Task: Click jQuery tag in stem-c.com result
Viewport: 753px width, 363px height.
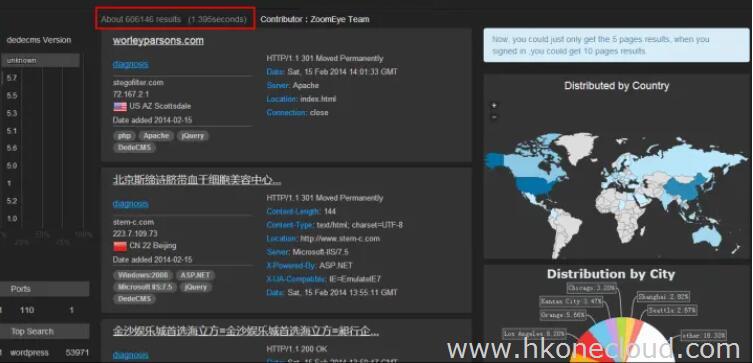Action: [195, 287]
